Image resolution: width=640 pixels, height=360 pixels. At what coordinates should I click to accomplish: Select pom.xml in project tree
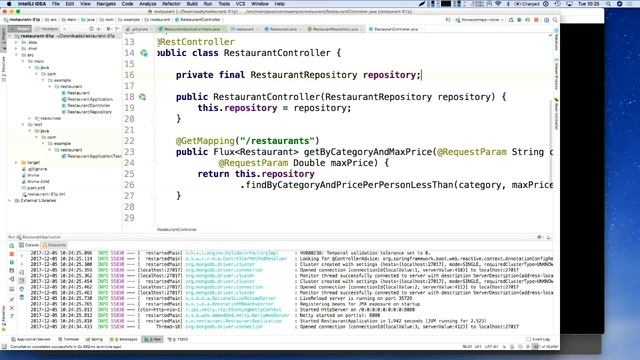pyautogui.click(x=34, y=188)
